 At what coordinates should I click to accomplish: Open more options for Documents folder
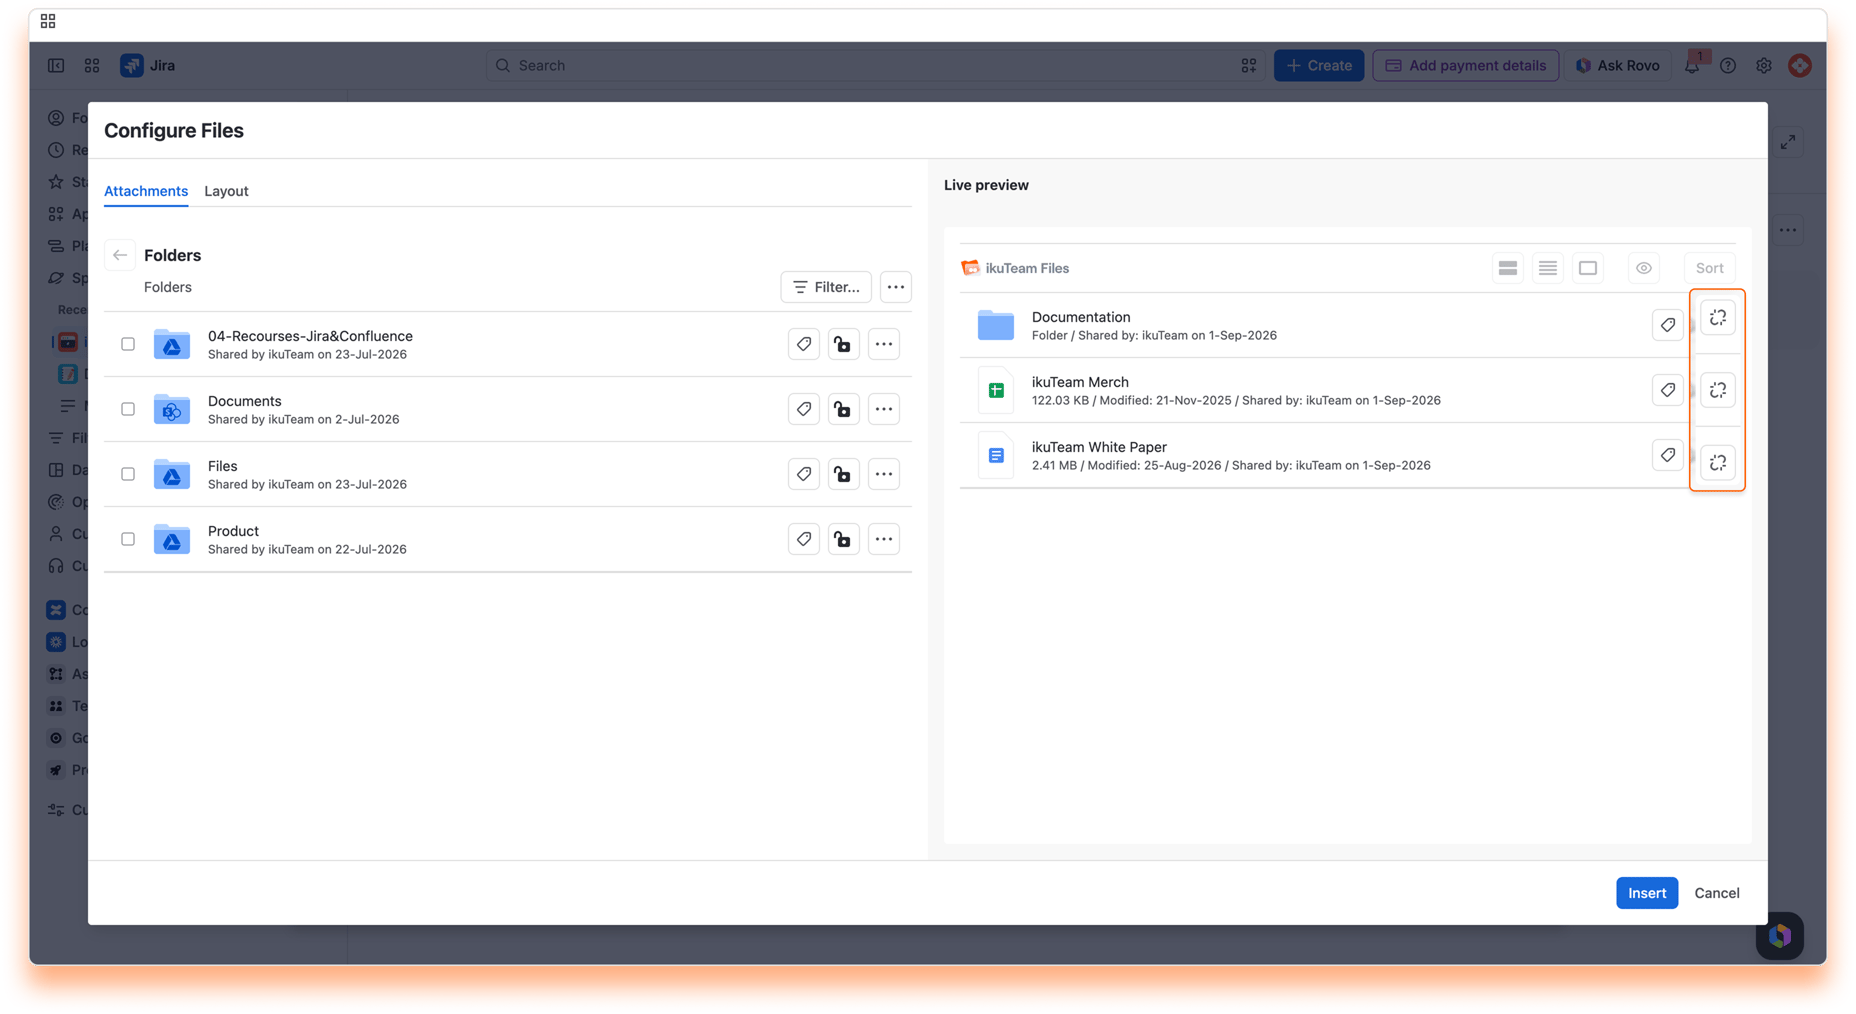884,409
